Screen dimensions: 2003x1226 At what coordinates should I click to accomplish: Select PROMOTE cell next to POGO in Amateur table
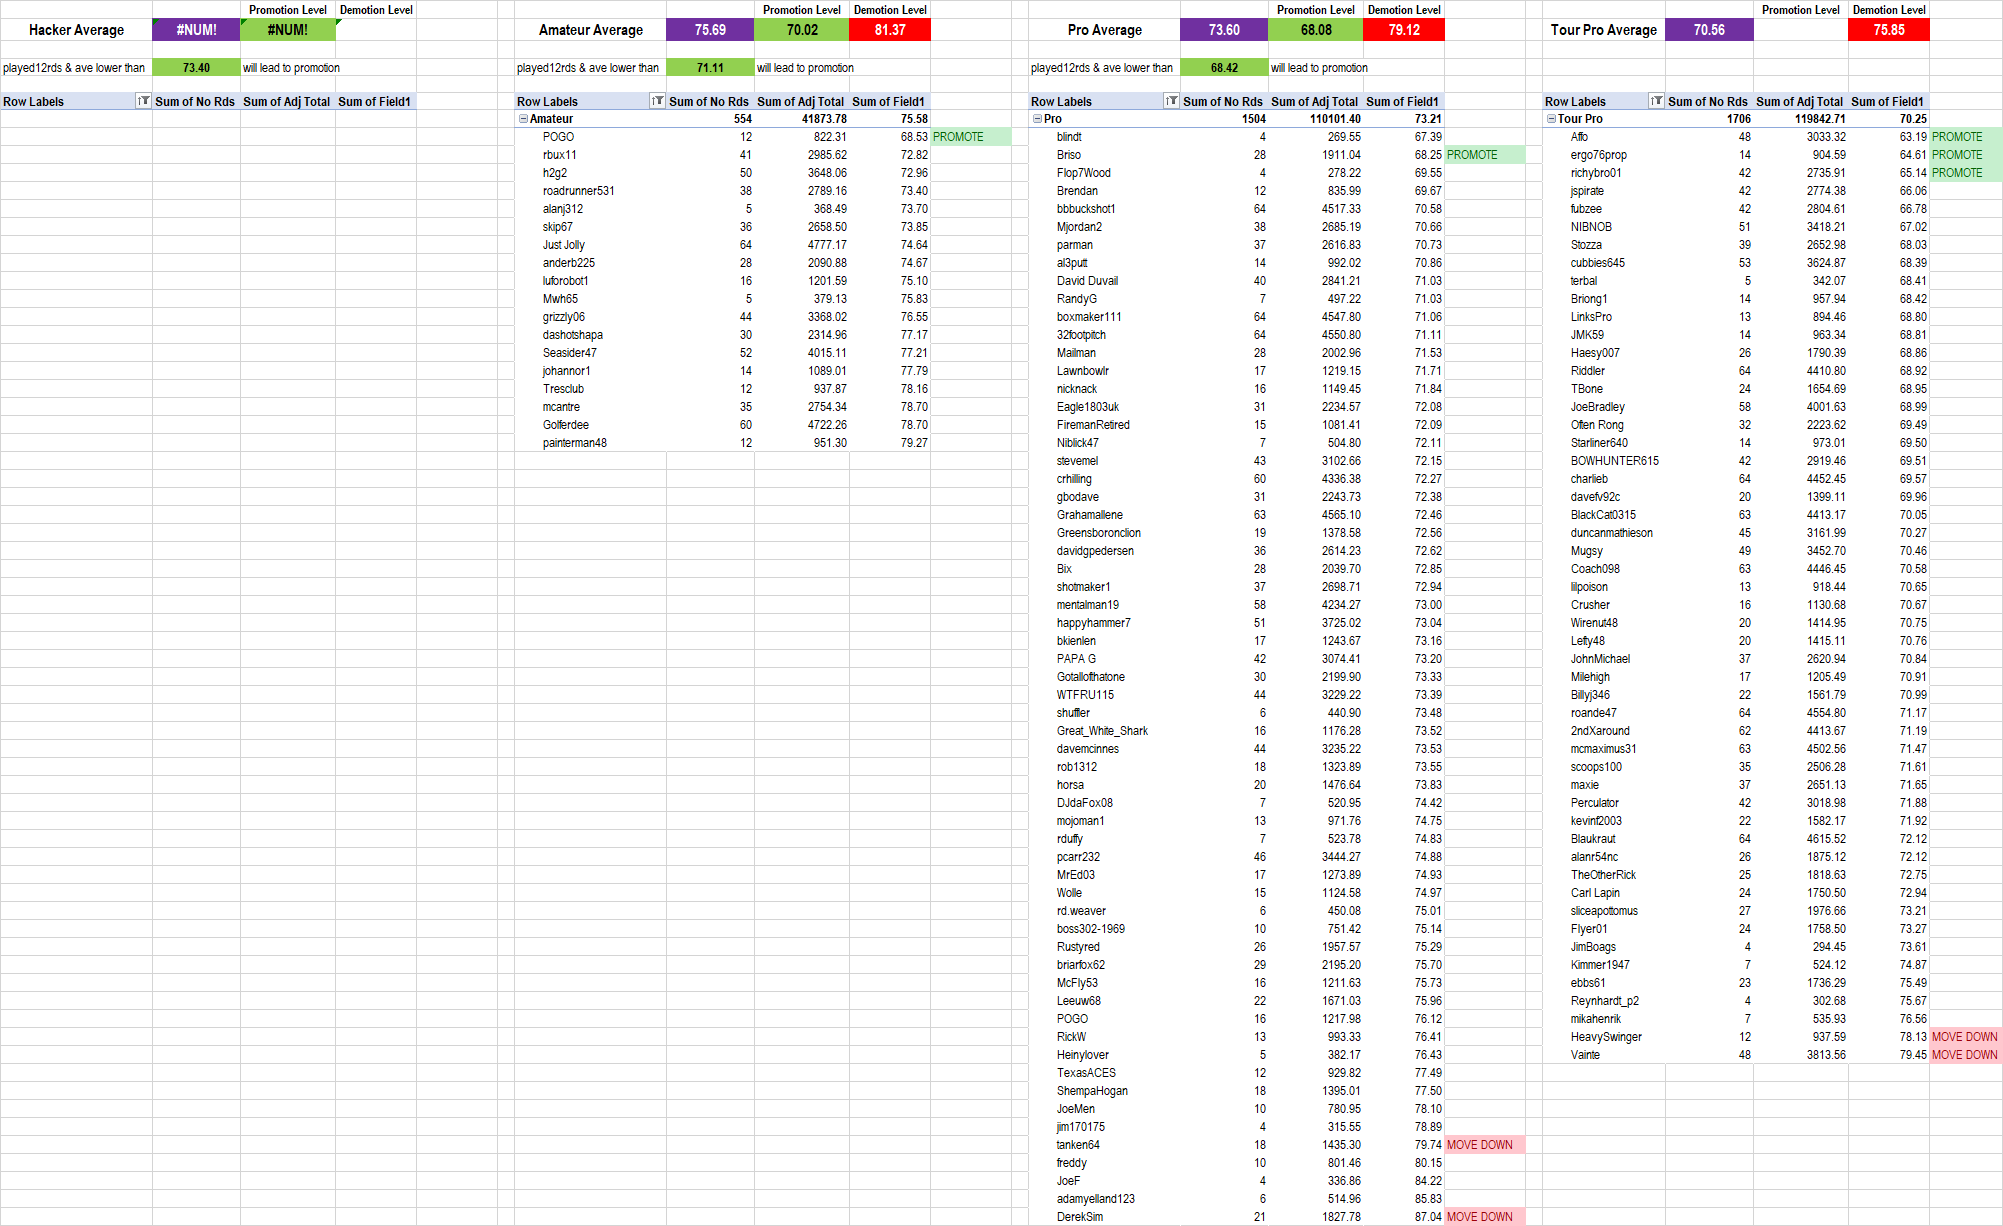970,137
